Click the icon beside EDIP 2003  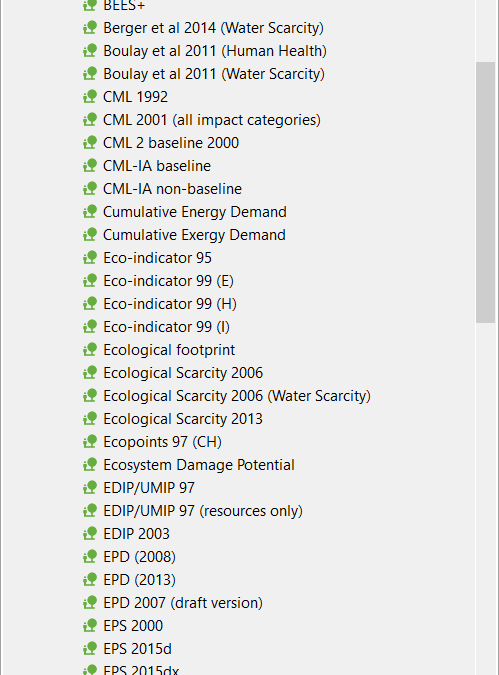90,533
